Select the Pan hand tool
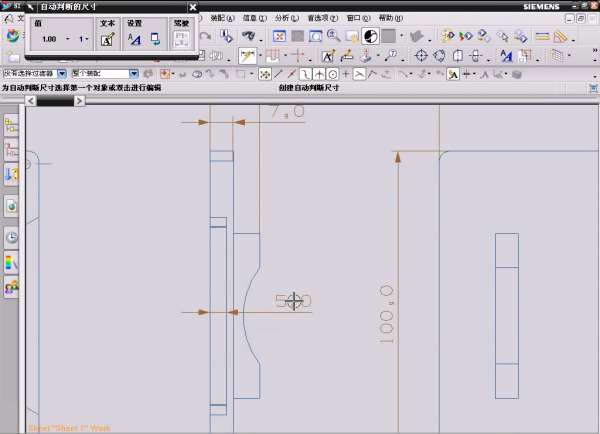Viewport: 600px width, 434px height. pyautogui.click(x=351, y=36)
